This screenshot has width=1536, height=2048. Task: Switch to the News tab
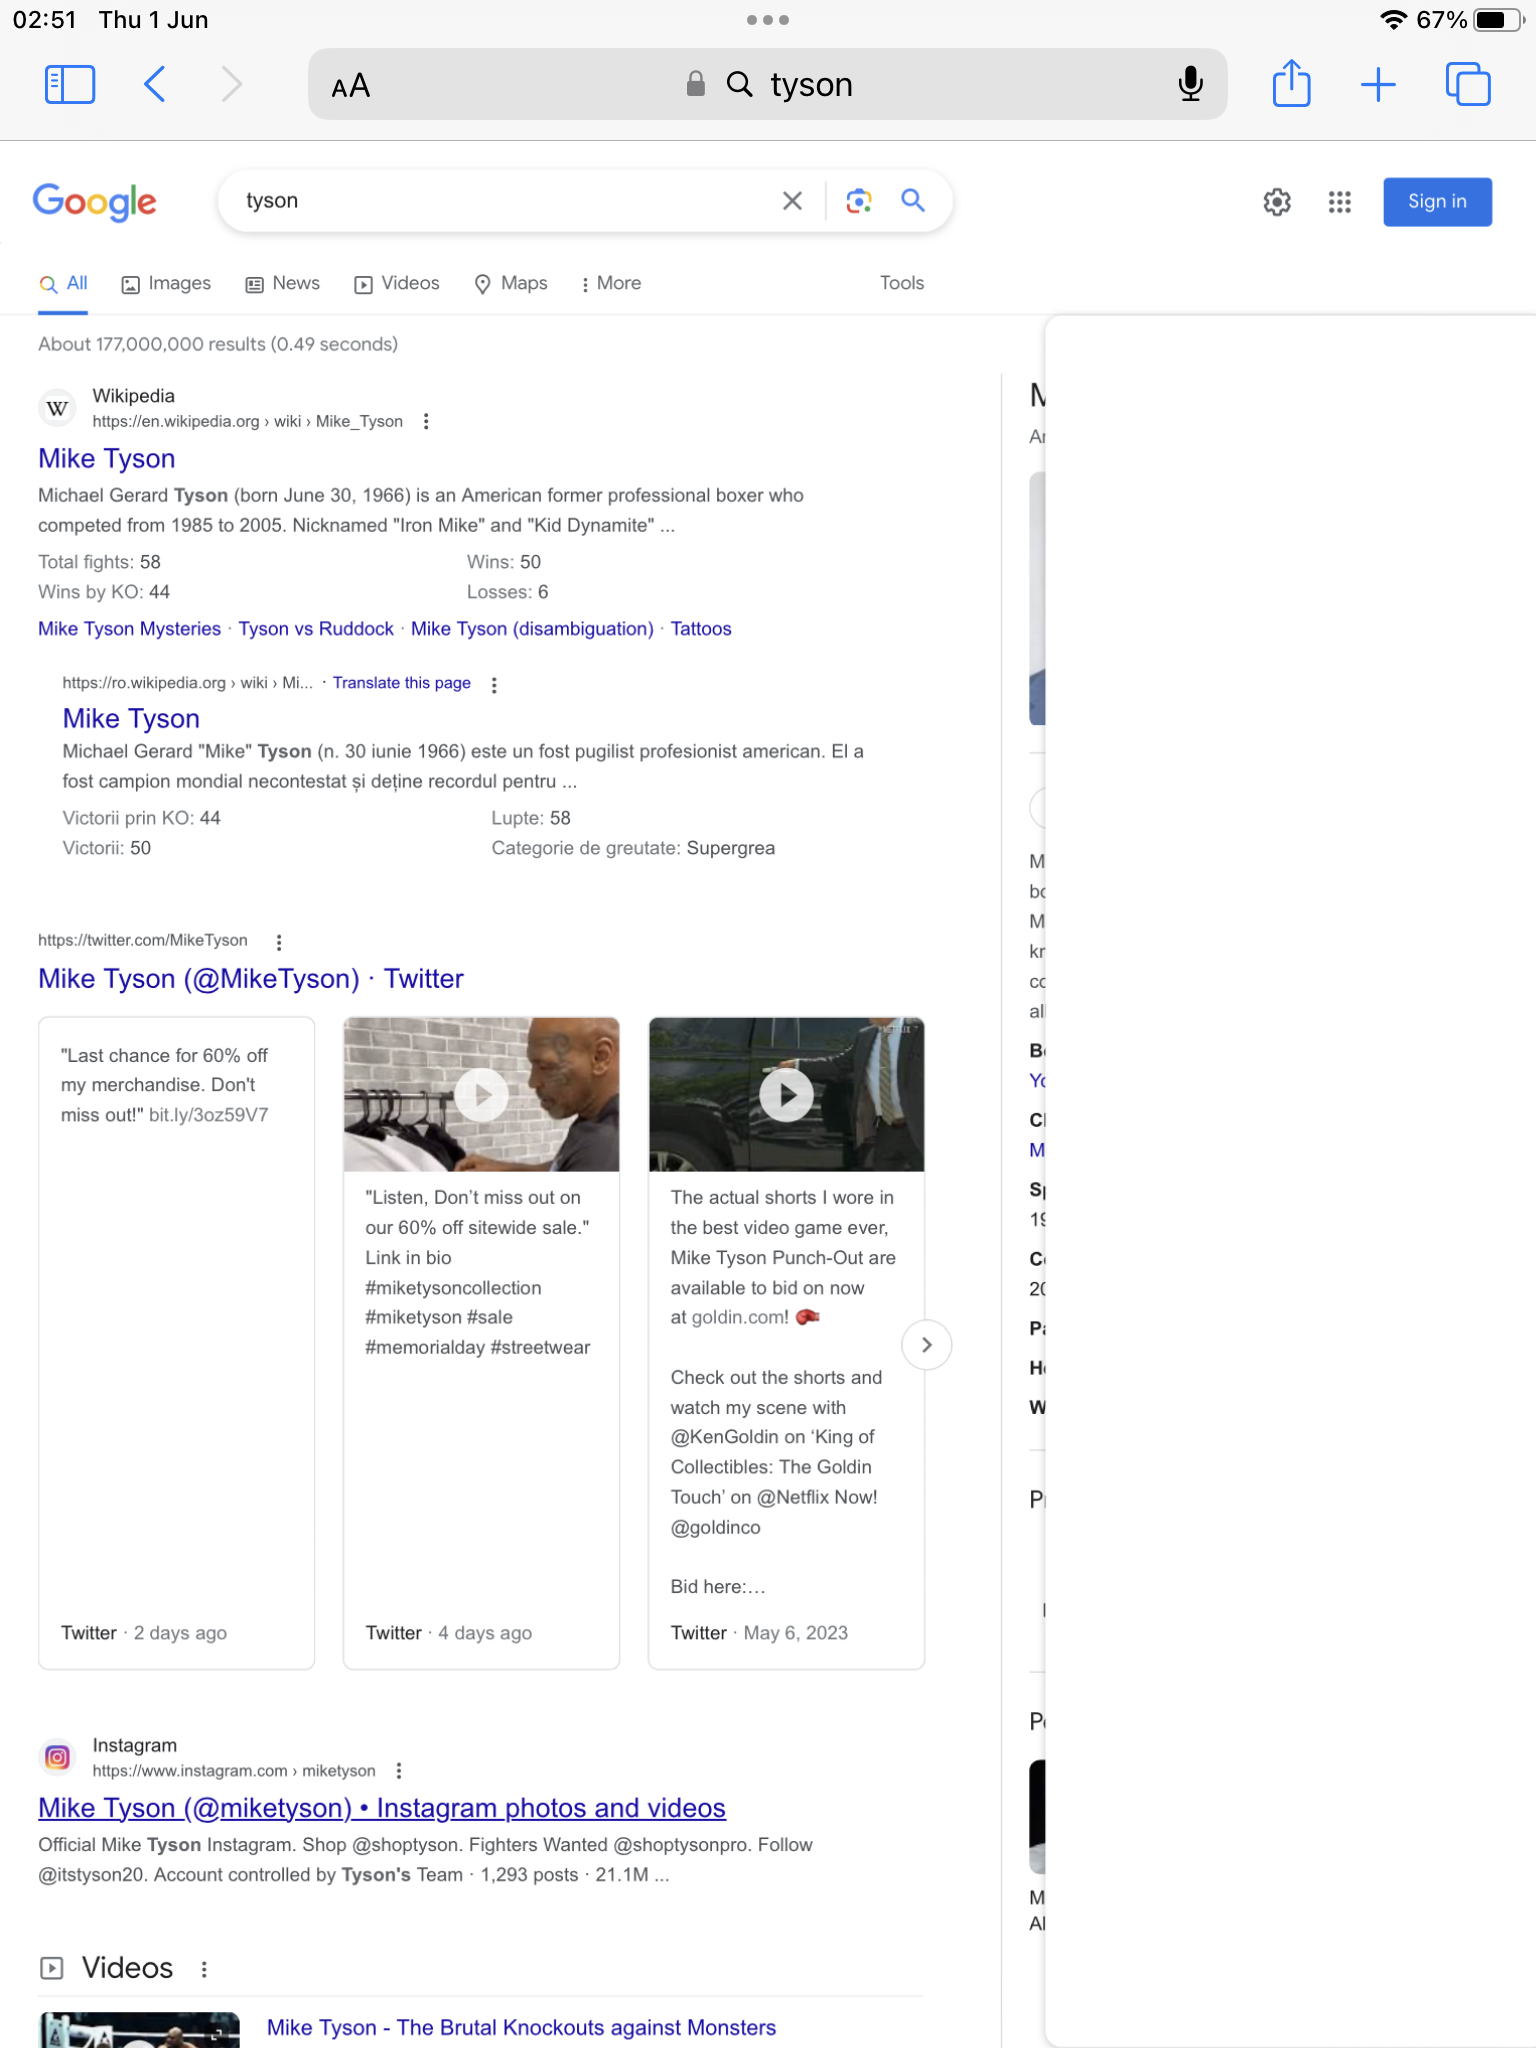283,284
